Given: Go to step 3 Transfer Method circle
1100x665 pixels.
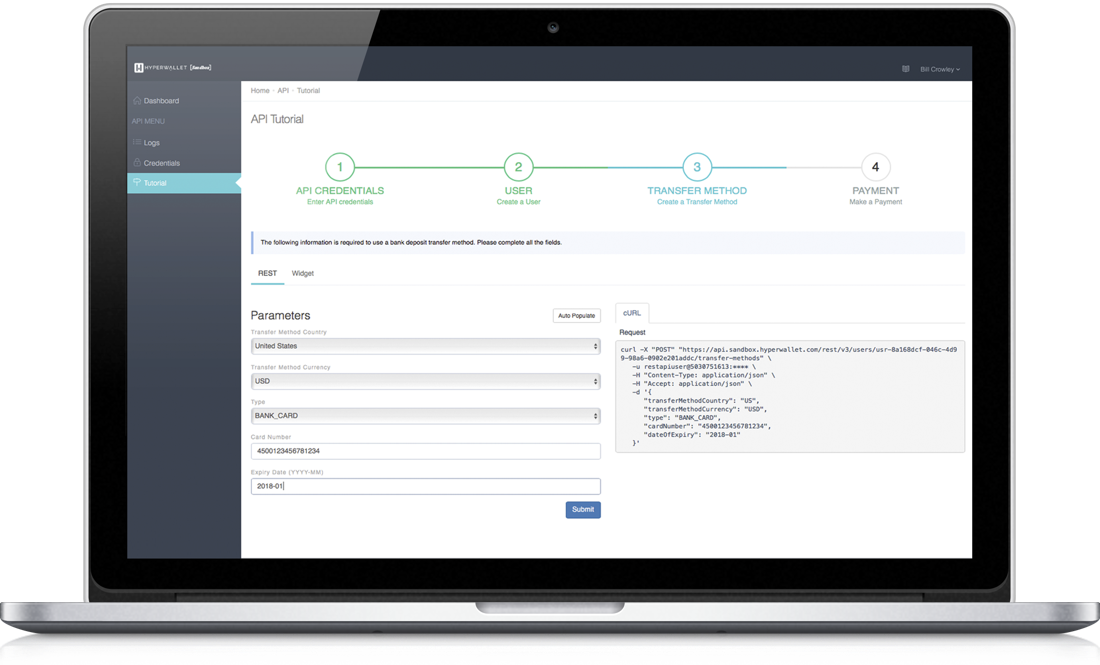Looking at the screenshot, I should 697,167.
